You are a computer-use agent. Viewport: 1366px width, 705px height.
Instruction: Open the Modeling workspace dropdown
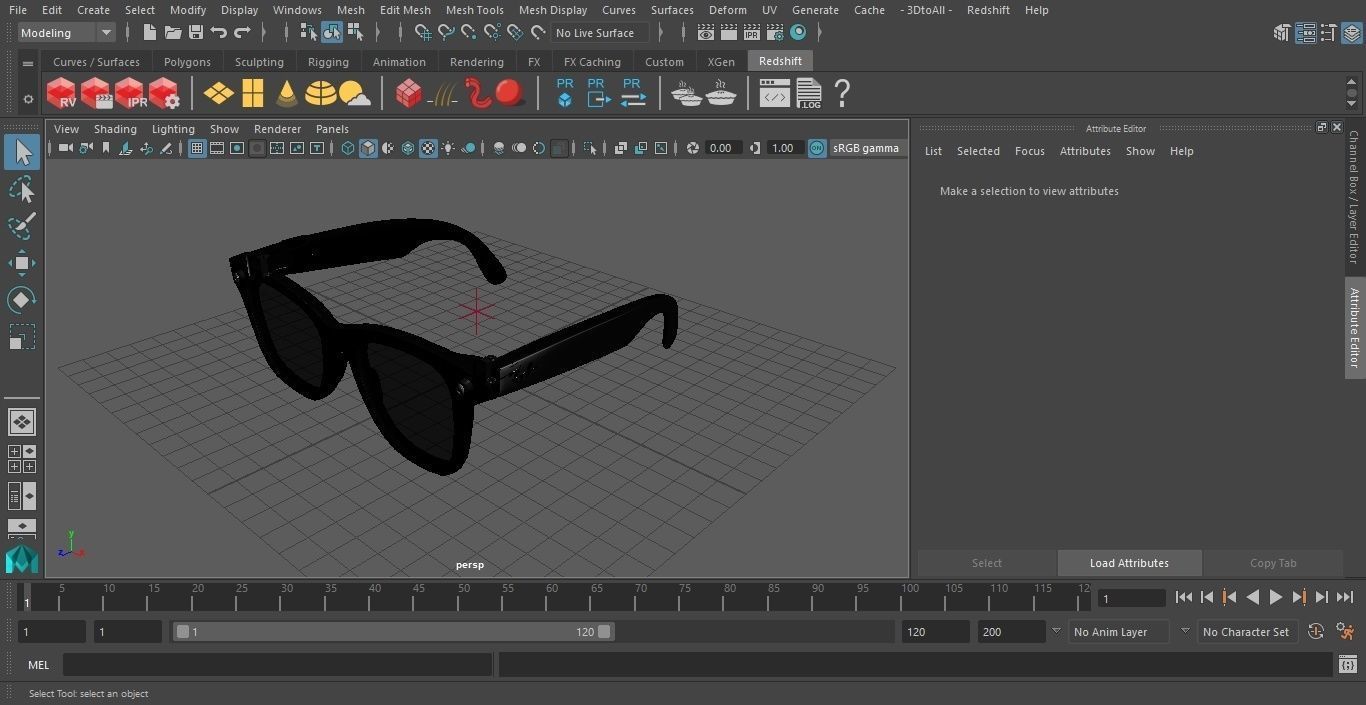[67, 33]
